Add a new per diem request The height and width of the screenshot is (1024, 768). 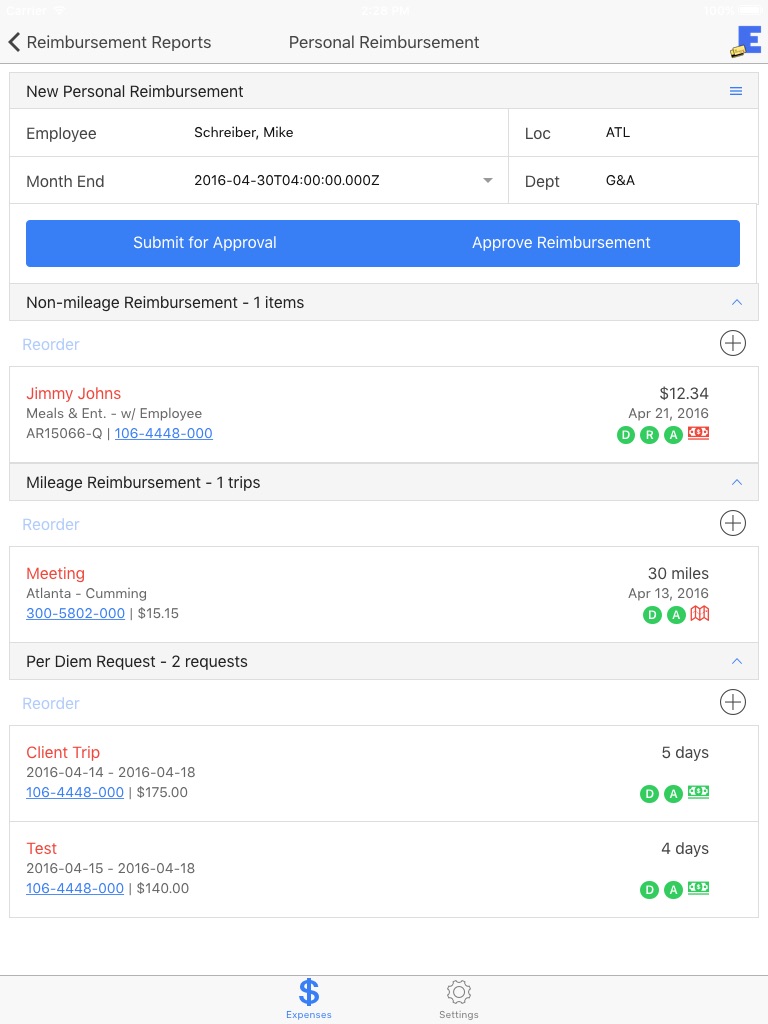click(733, 703)
